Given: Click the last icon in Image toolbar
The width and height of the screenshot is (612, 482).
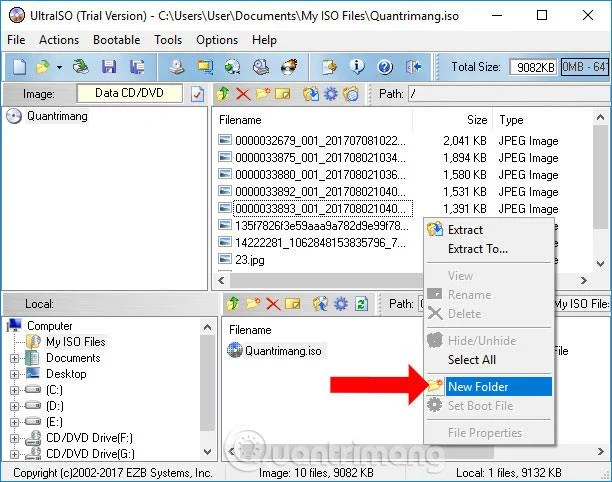Looking at the screenshot, I should 351,94.
